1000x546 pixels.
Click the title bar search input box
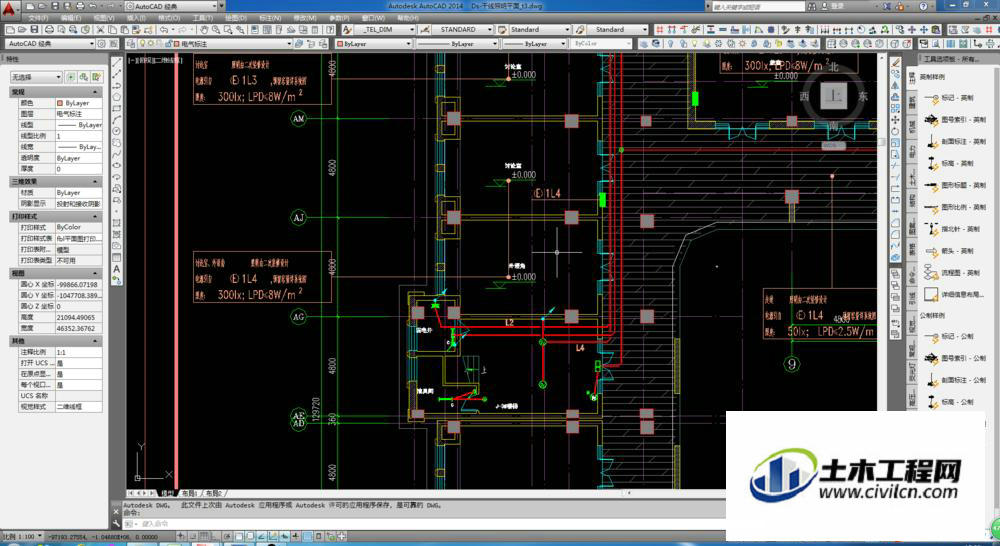click(758, 6)
